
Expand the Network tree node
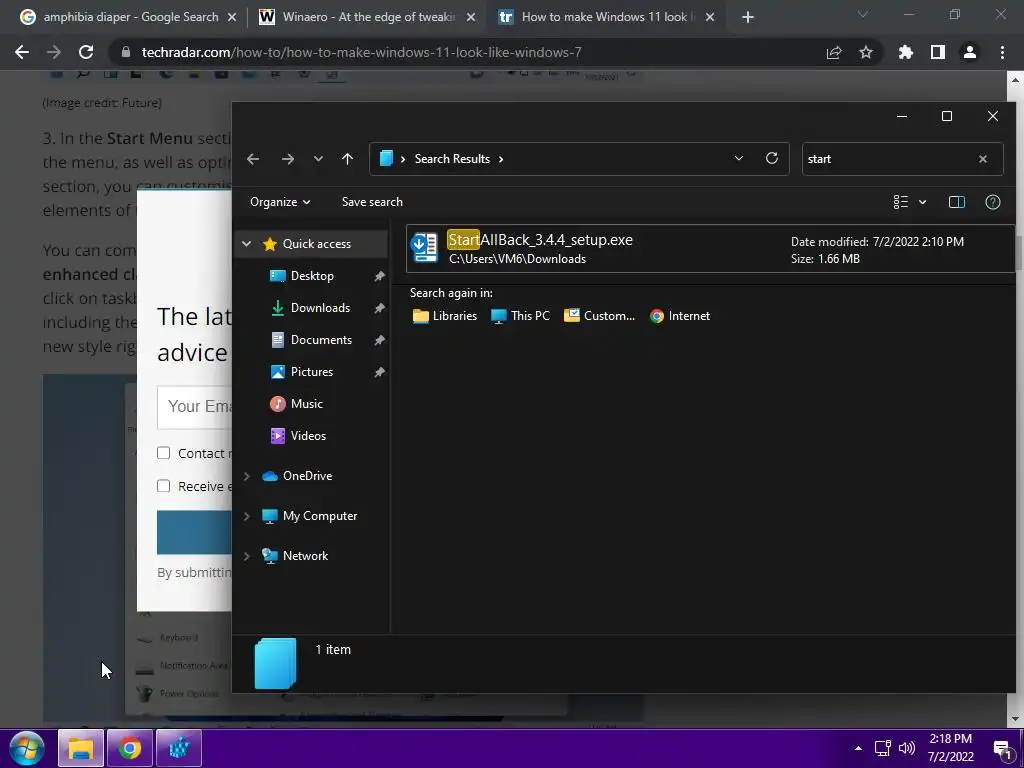[x=247, y=556]
